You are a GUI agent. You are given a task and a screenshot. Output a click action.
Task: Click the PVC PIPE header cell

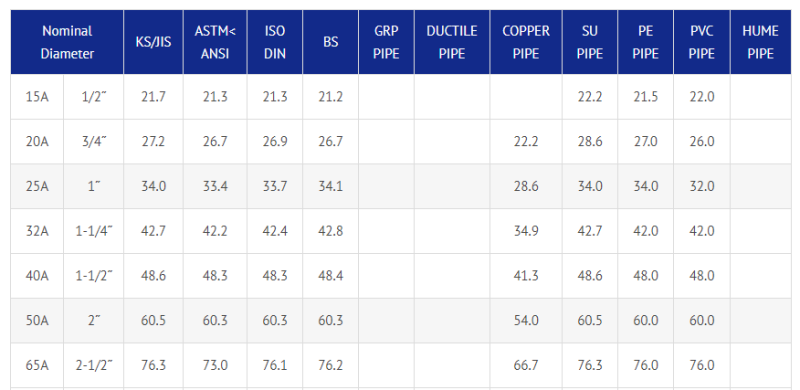pyautogui.click(x=702, y=42)
